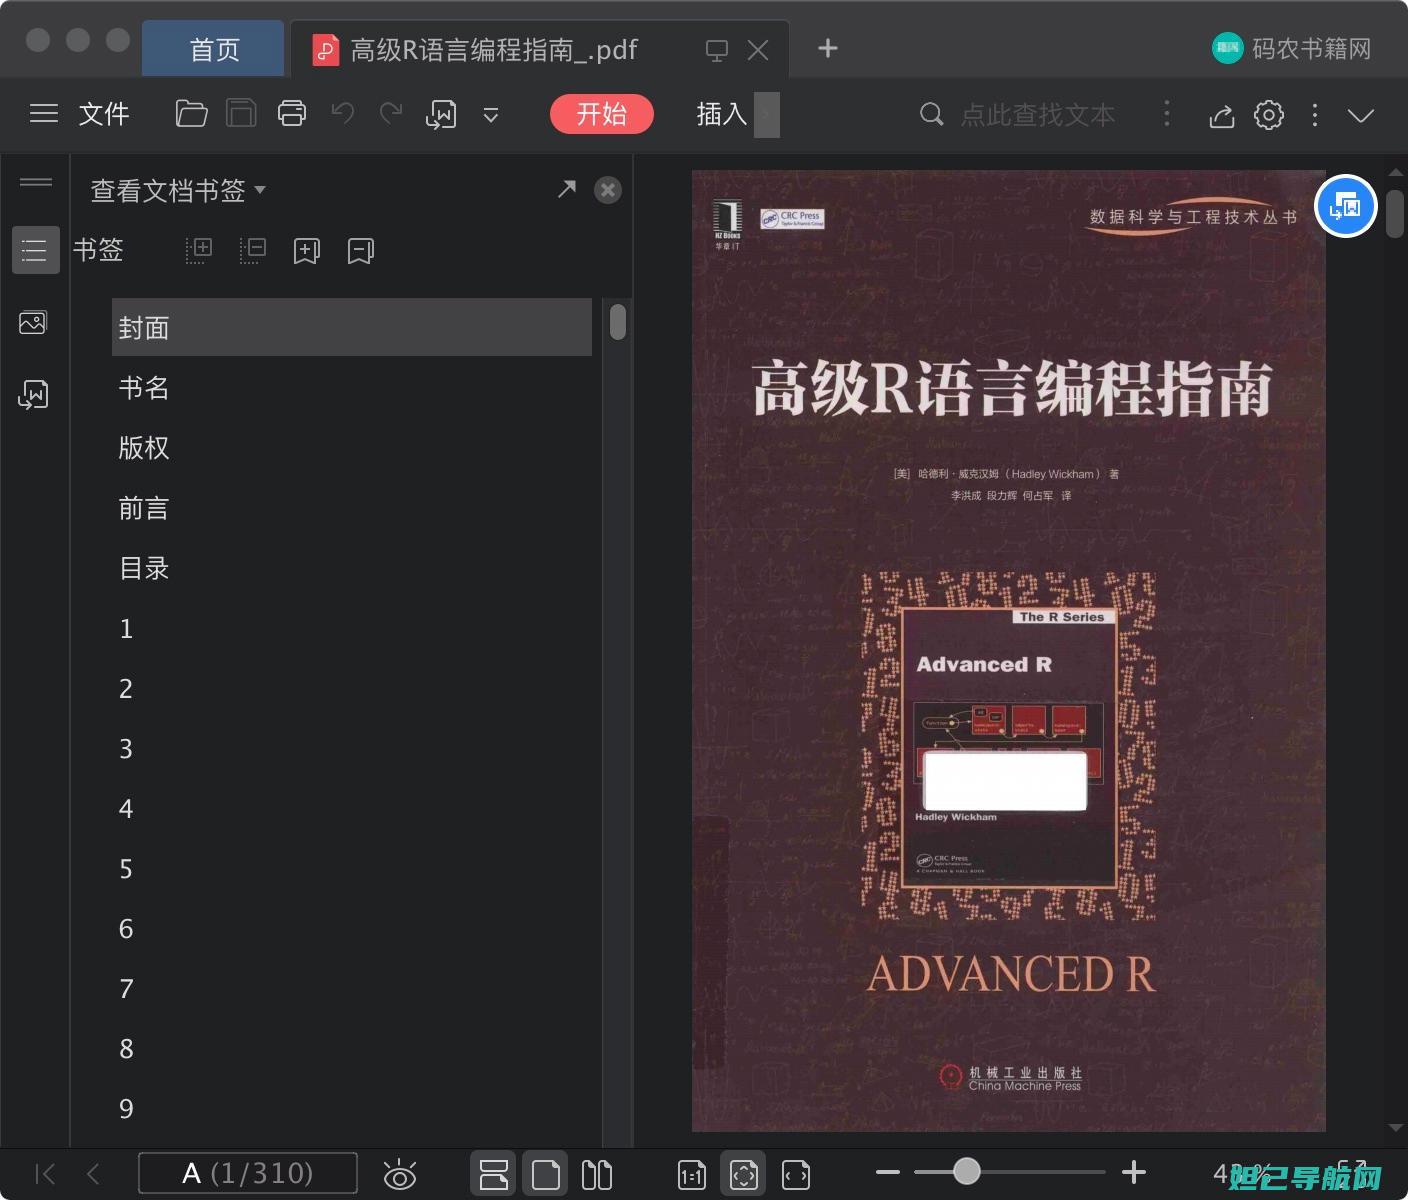Image resolution: width=1408 pixels, height=1200 pixels.
Task: Zoom out with minus button
Action: click(x=887, y=1172)
